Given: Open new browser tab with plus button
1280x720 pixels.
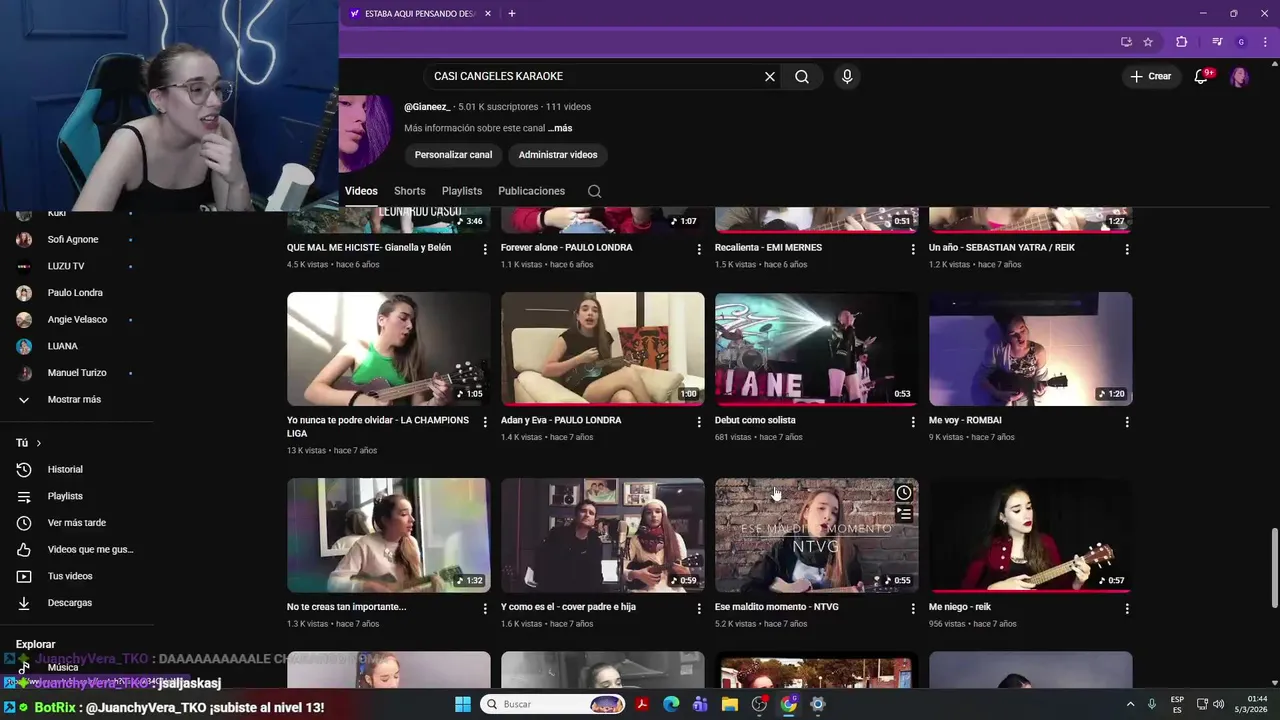Looking at the screenshot, I should (x=512, y=14).
